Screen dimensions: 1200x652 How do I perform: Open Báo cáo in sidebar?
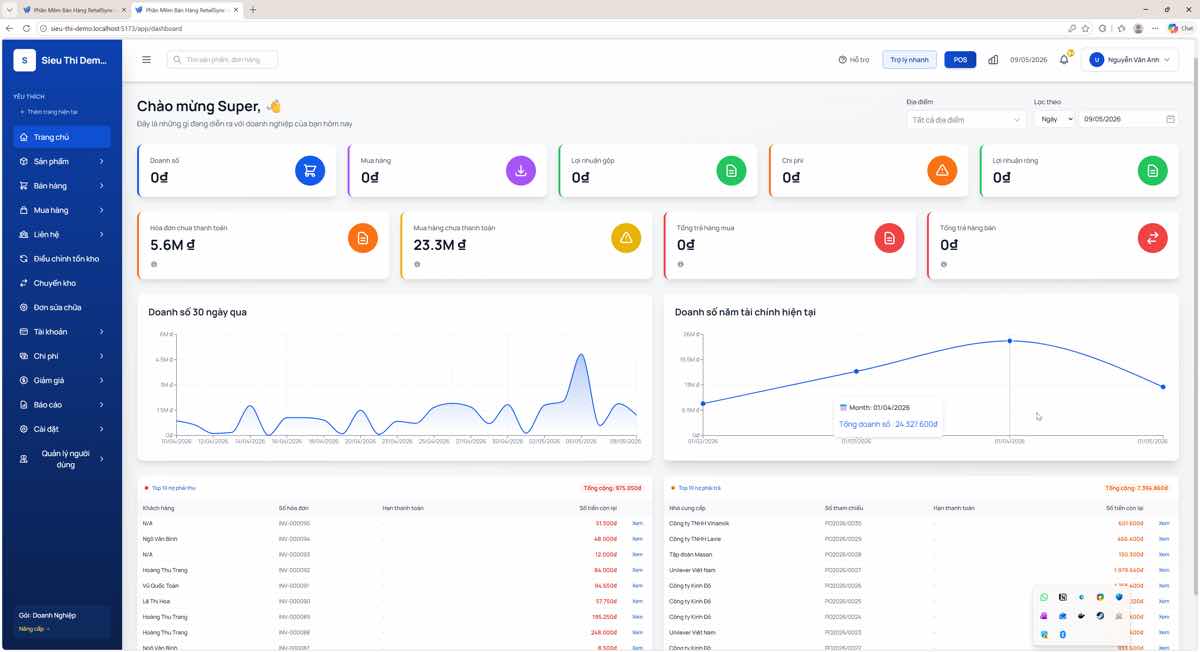[62, 404]
